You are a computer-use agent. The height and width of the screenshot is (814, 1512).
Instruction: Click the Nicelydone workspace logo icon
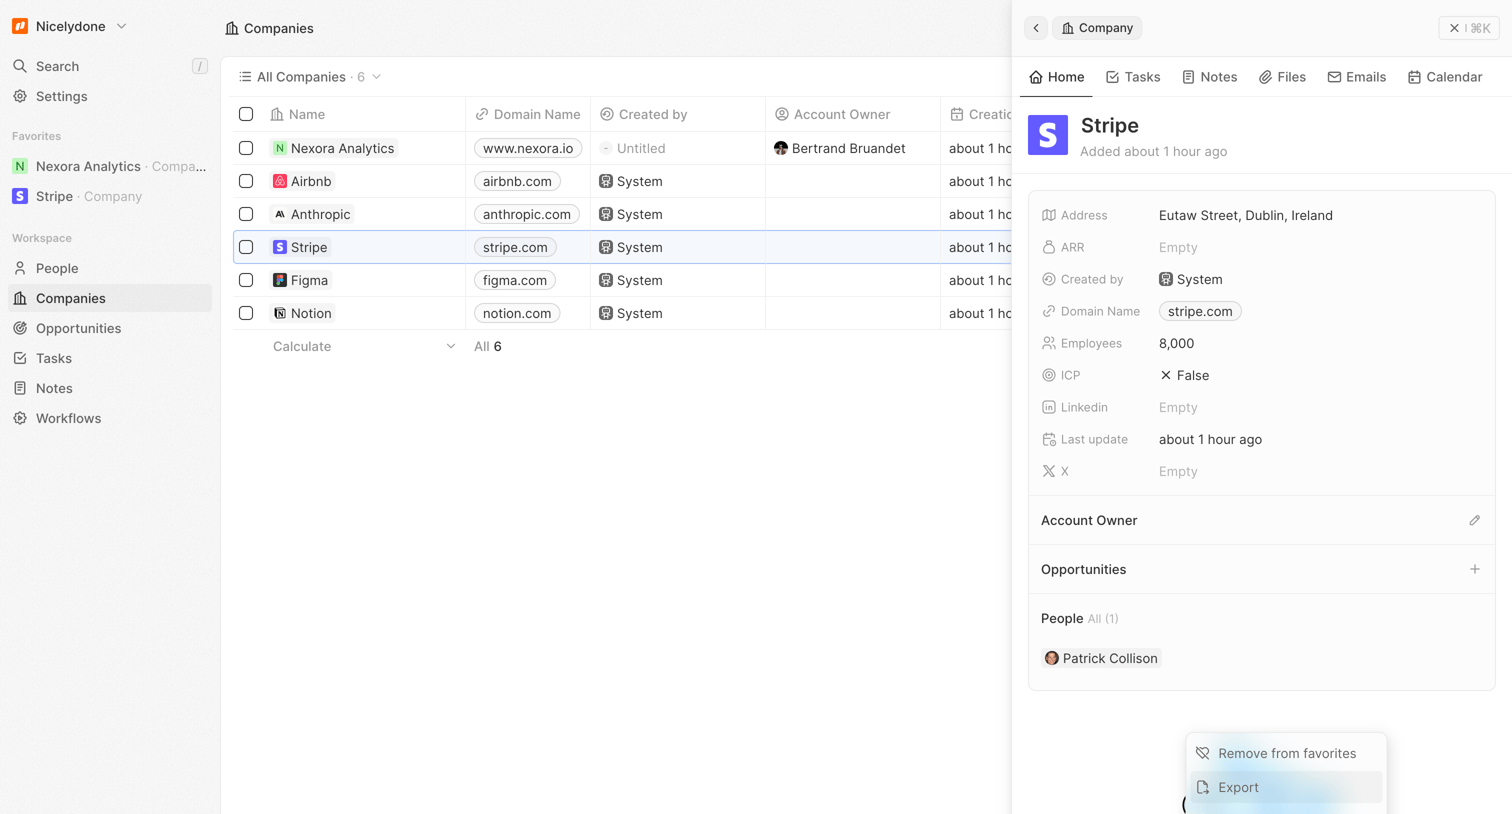tap(20, 26)
